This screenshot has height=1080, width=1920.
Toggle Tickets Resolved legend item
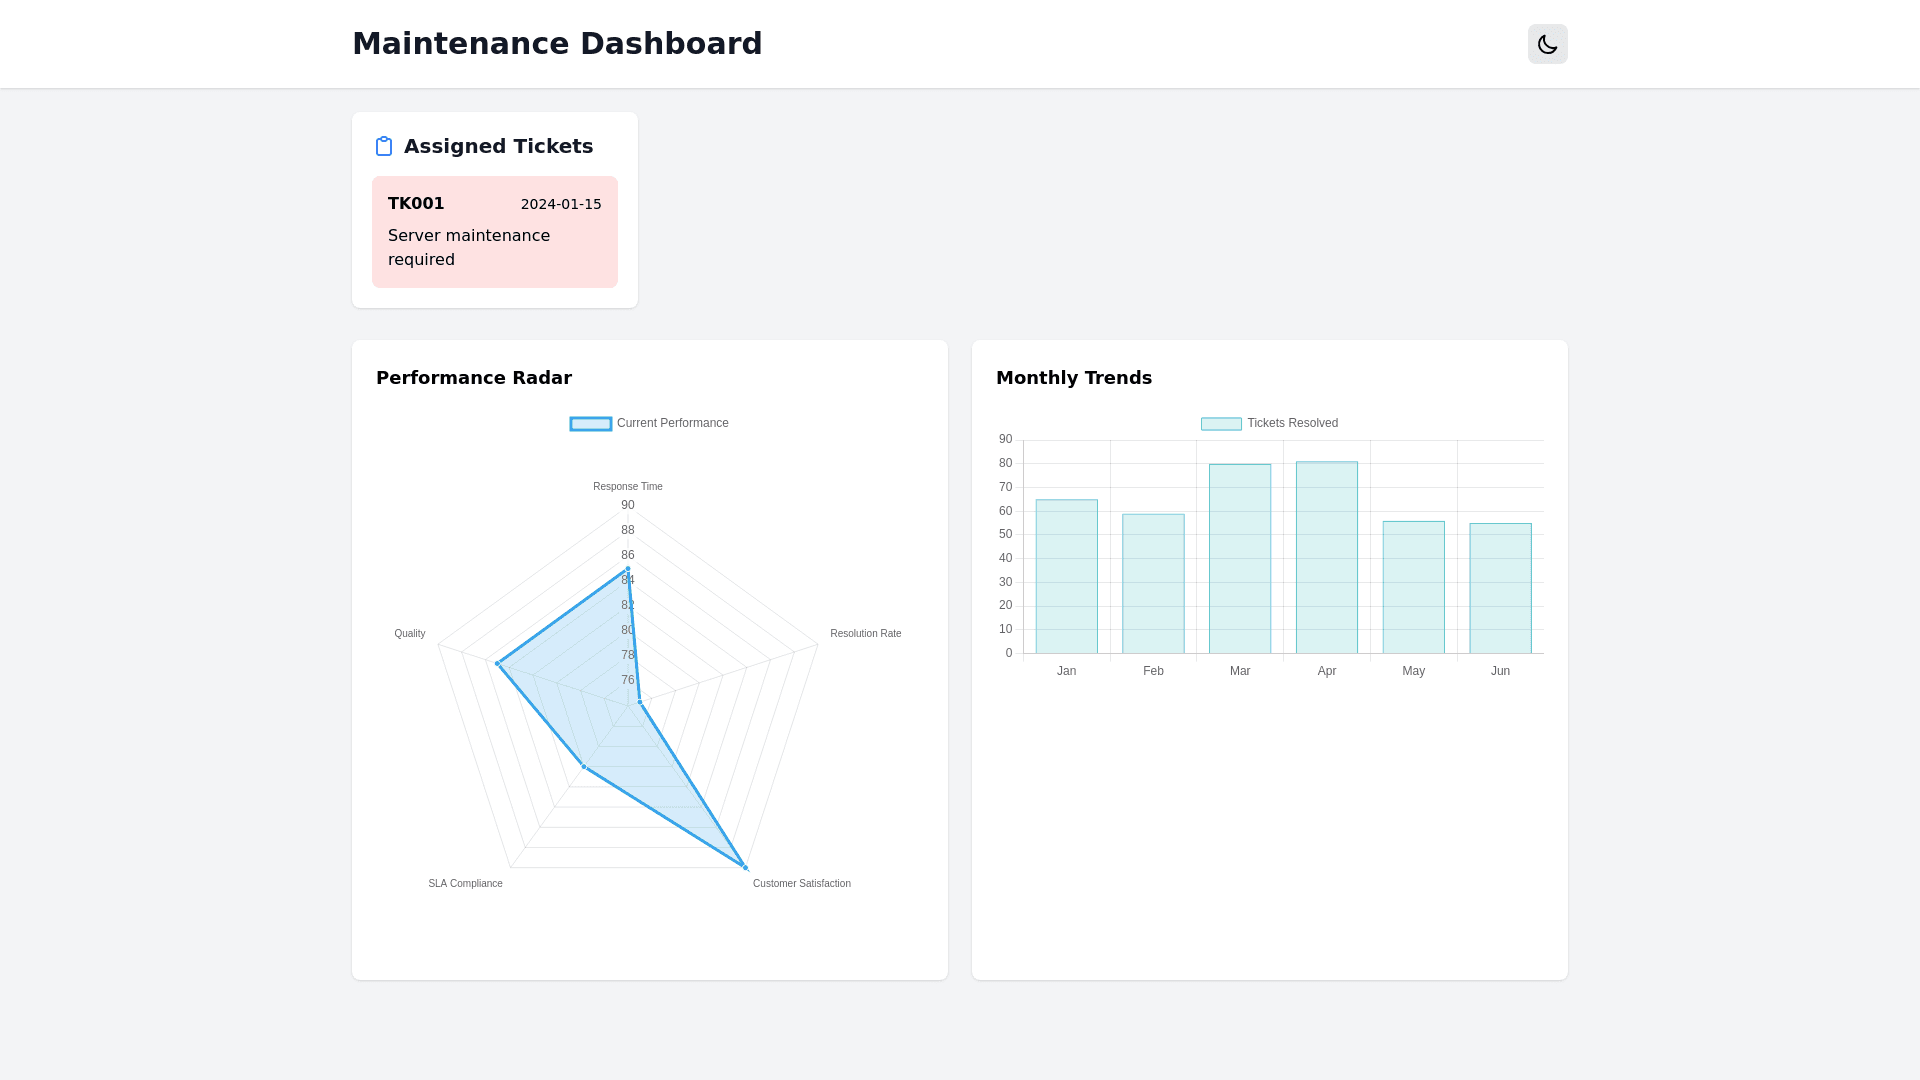pos(1292,423)
